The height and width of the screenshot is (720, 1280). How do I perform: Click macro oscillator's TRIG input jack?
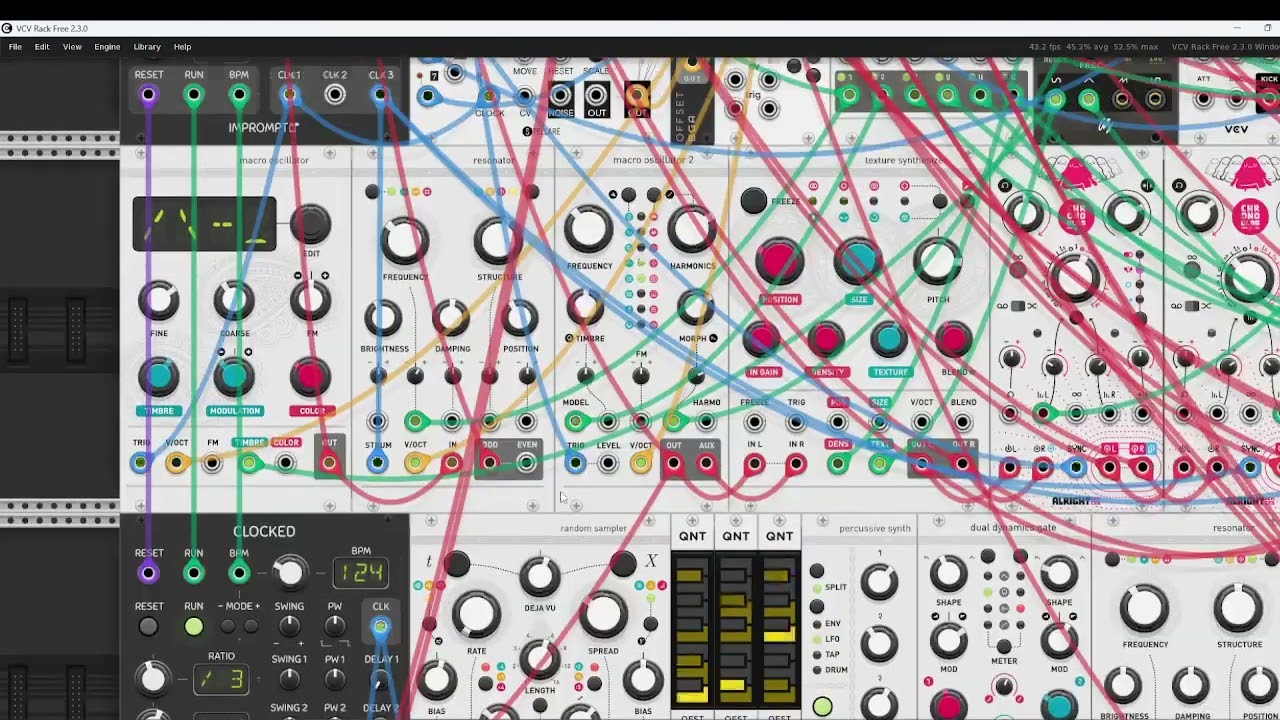coord(140,462)
